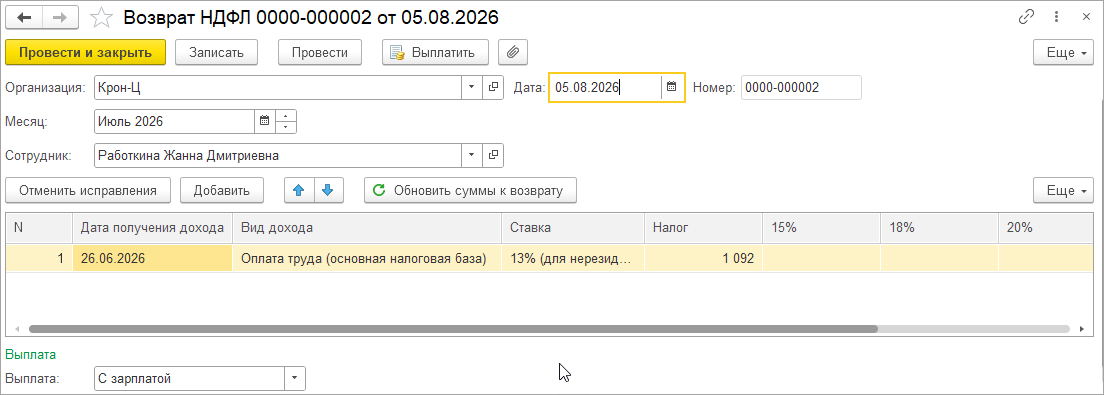Click Обновить суммы к возврату
The width and height of the screenshot is (1104, 395).
point(470,190)
